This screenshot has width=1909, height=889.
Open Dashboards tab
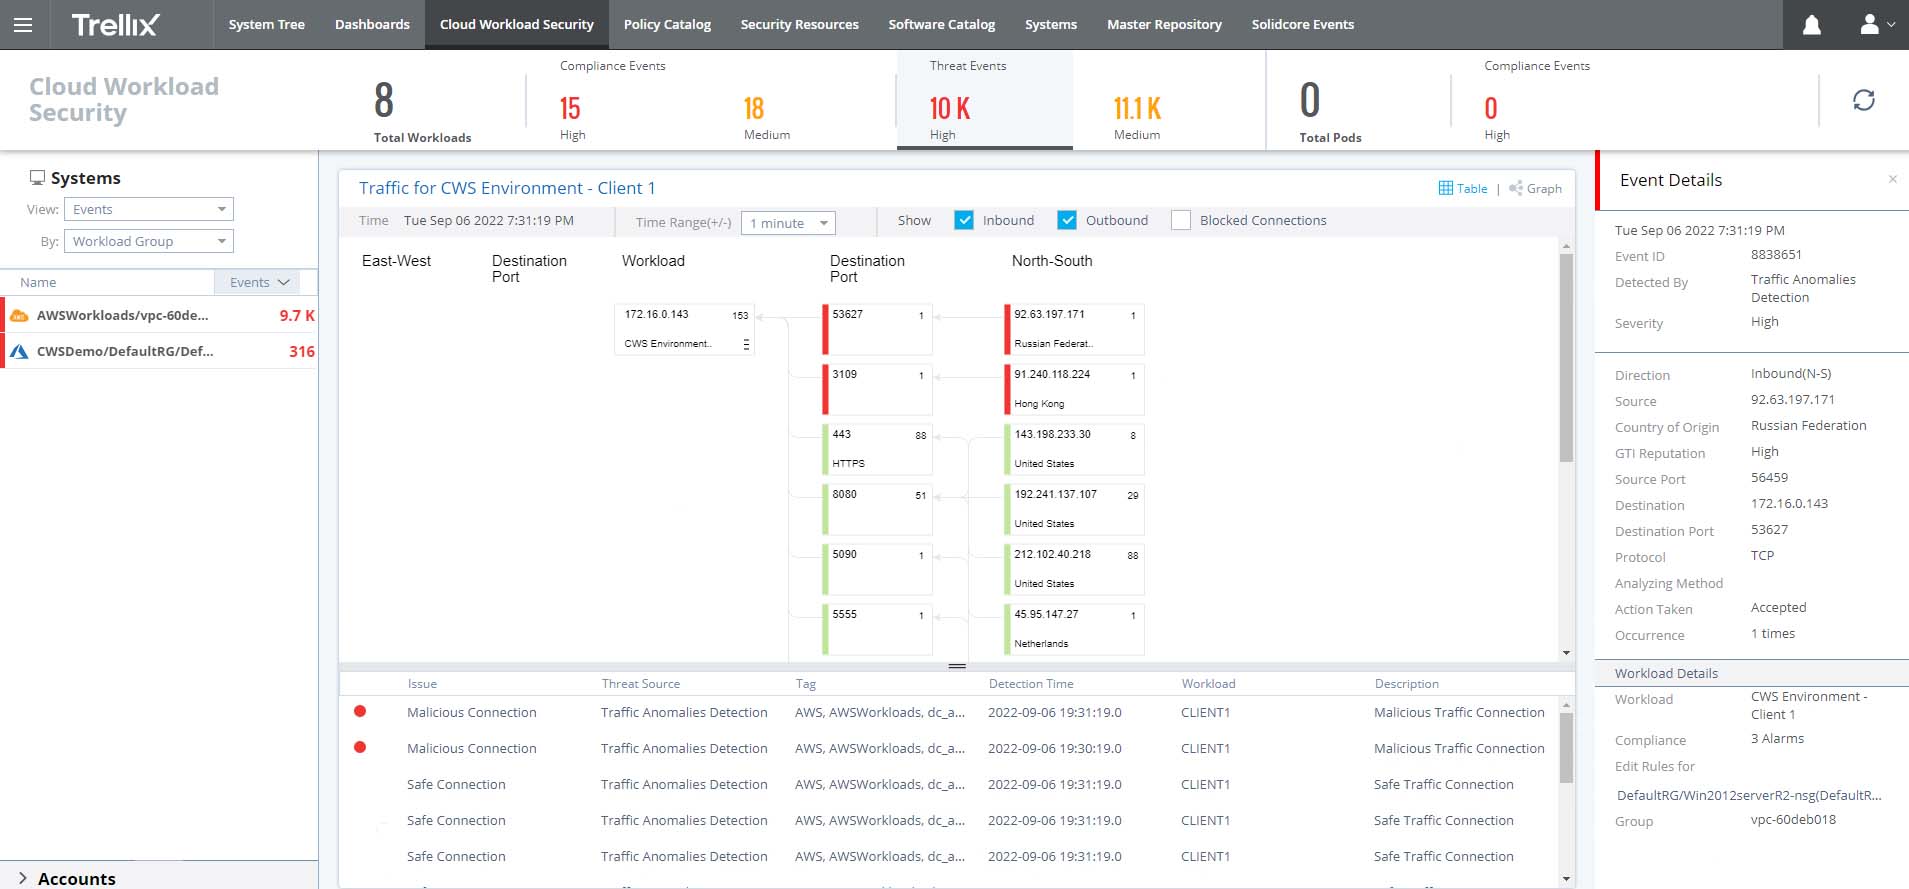click(372, 24)
